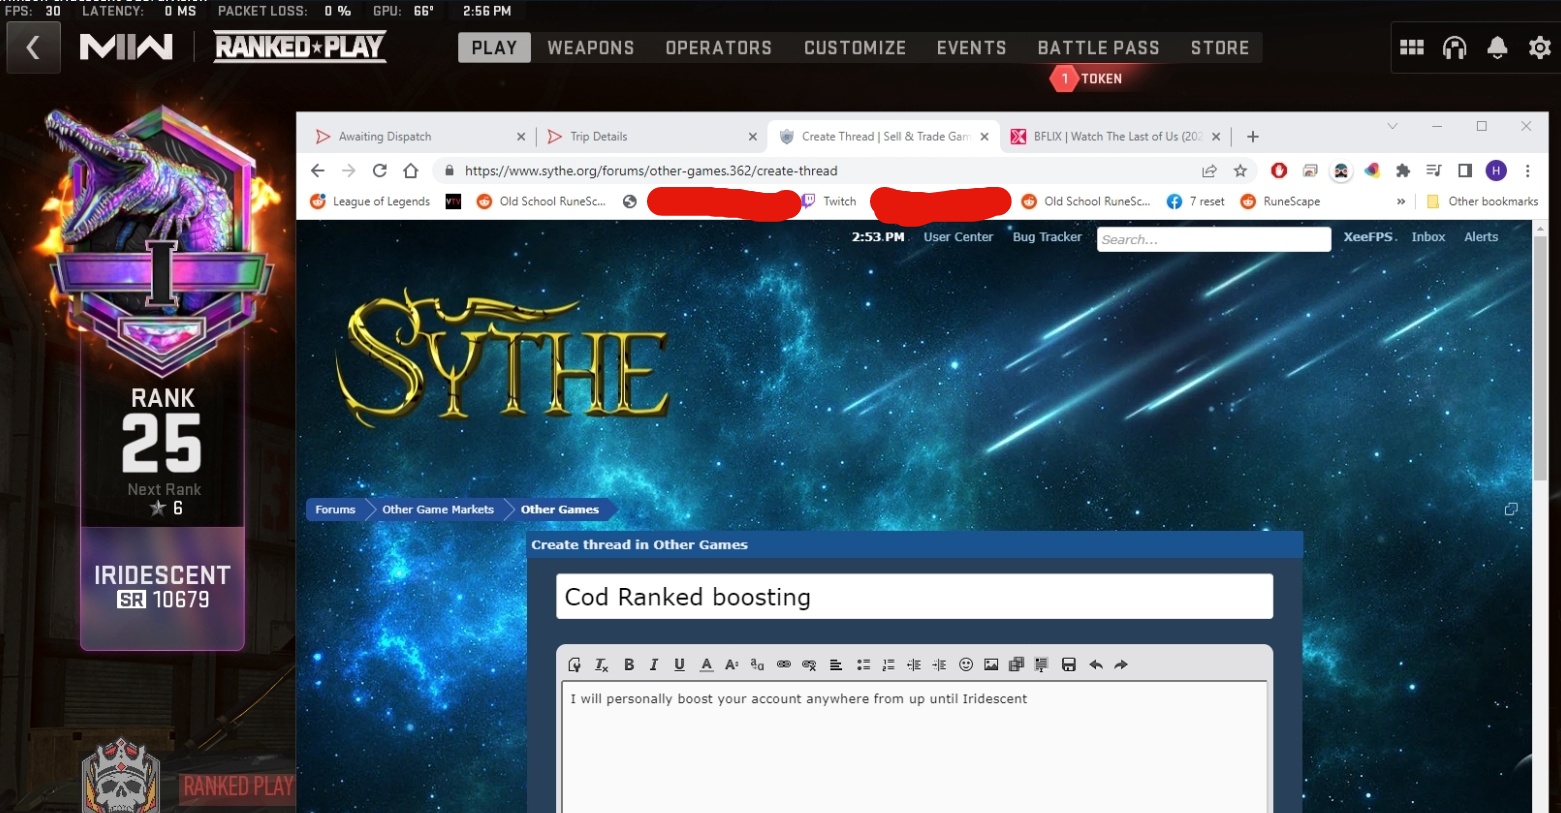Select the WEAPONS tab in game menu
Image resolution: width=1561 pixels, height=813 pixels.
tap(590, 48)
